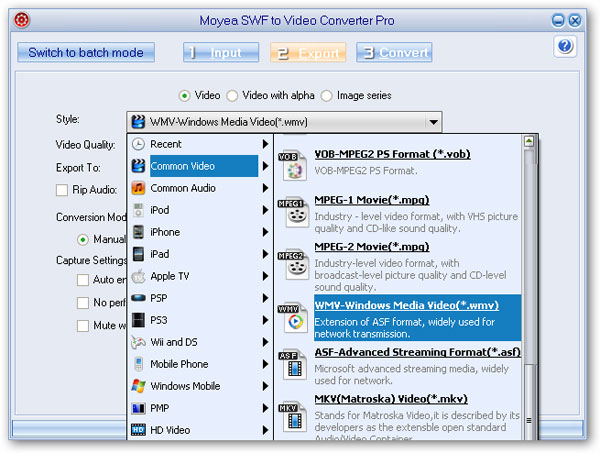Click the PMP player icon
The image size is (600, 453).
pyautogui.click(x=138, y=408)
